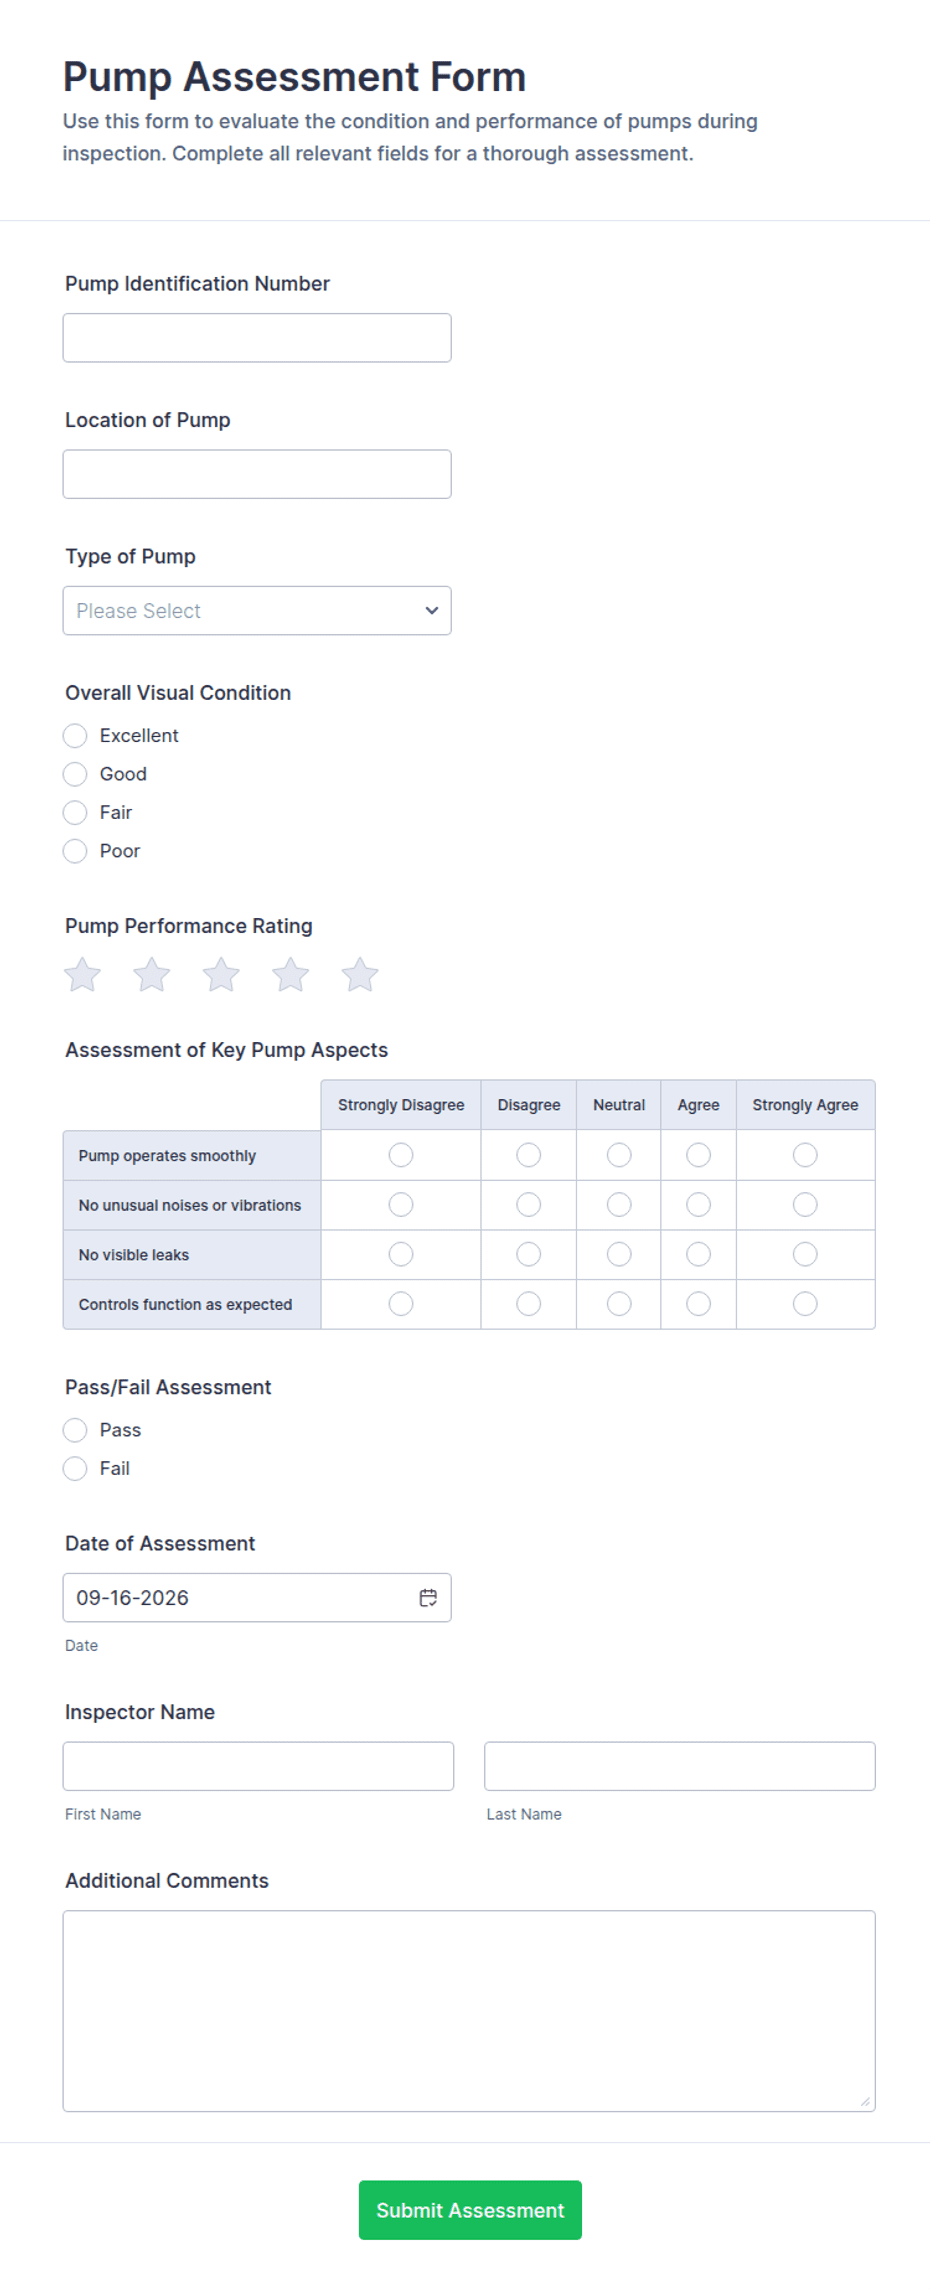Submit the assessment form
This screenshot has width=930, height=2289.
470,2210
